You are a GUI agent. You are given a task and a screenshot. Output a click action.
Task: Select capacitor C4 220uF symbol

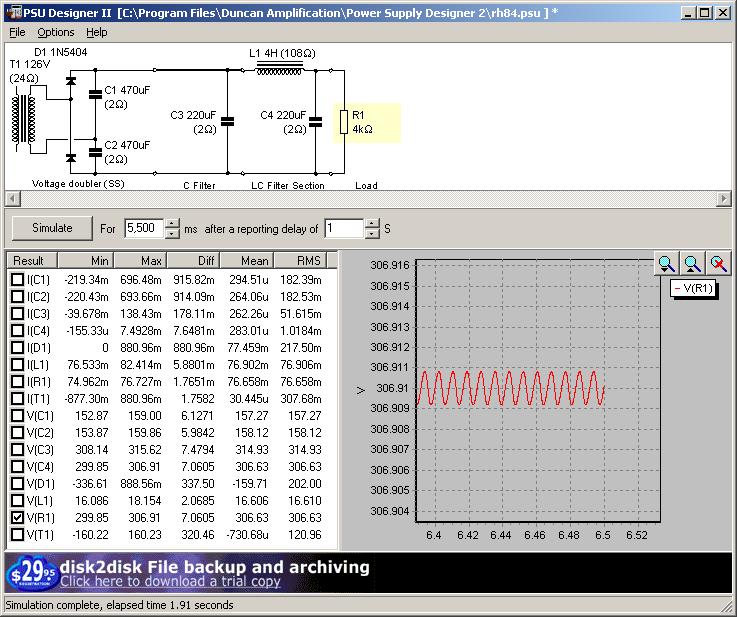click(x=316, y=122)
